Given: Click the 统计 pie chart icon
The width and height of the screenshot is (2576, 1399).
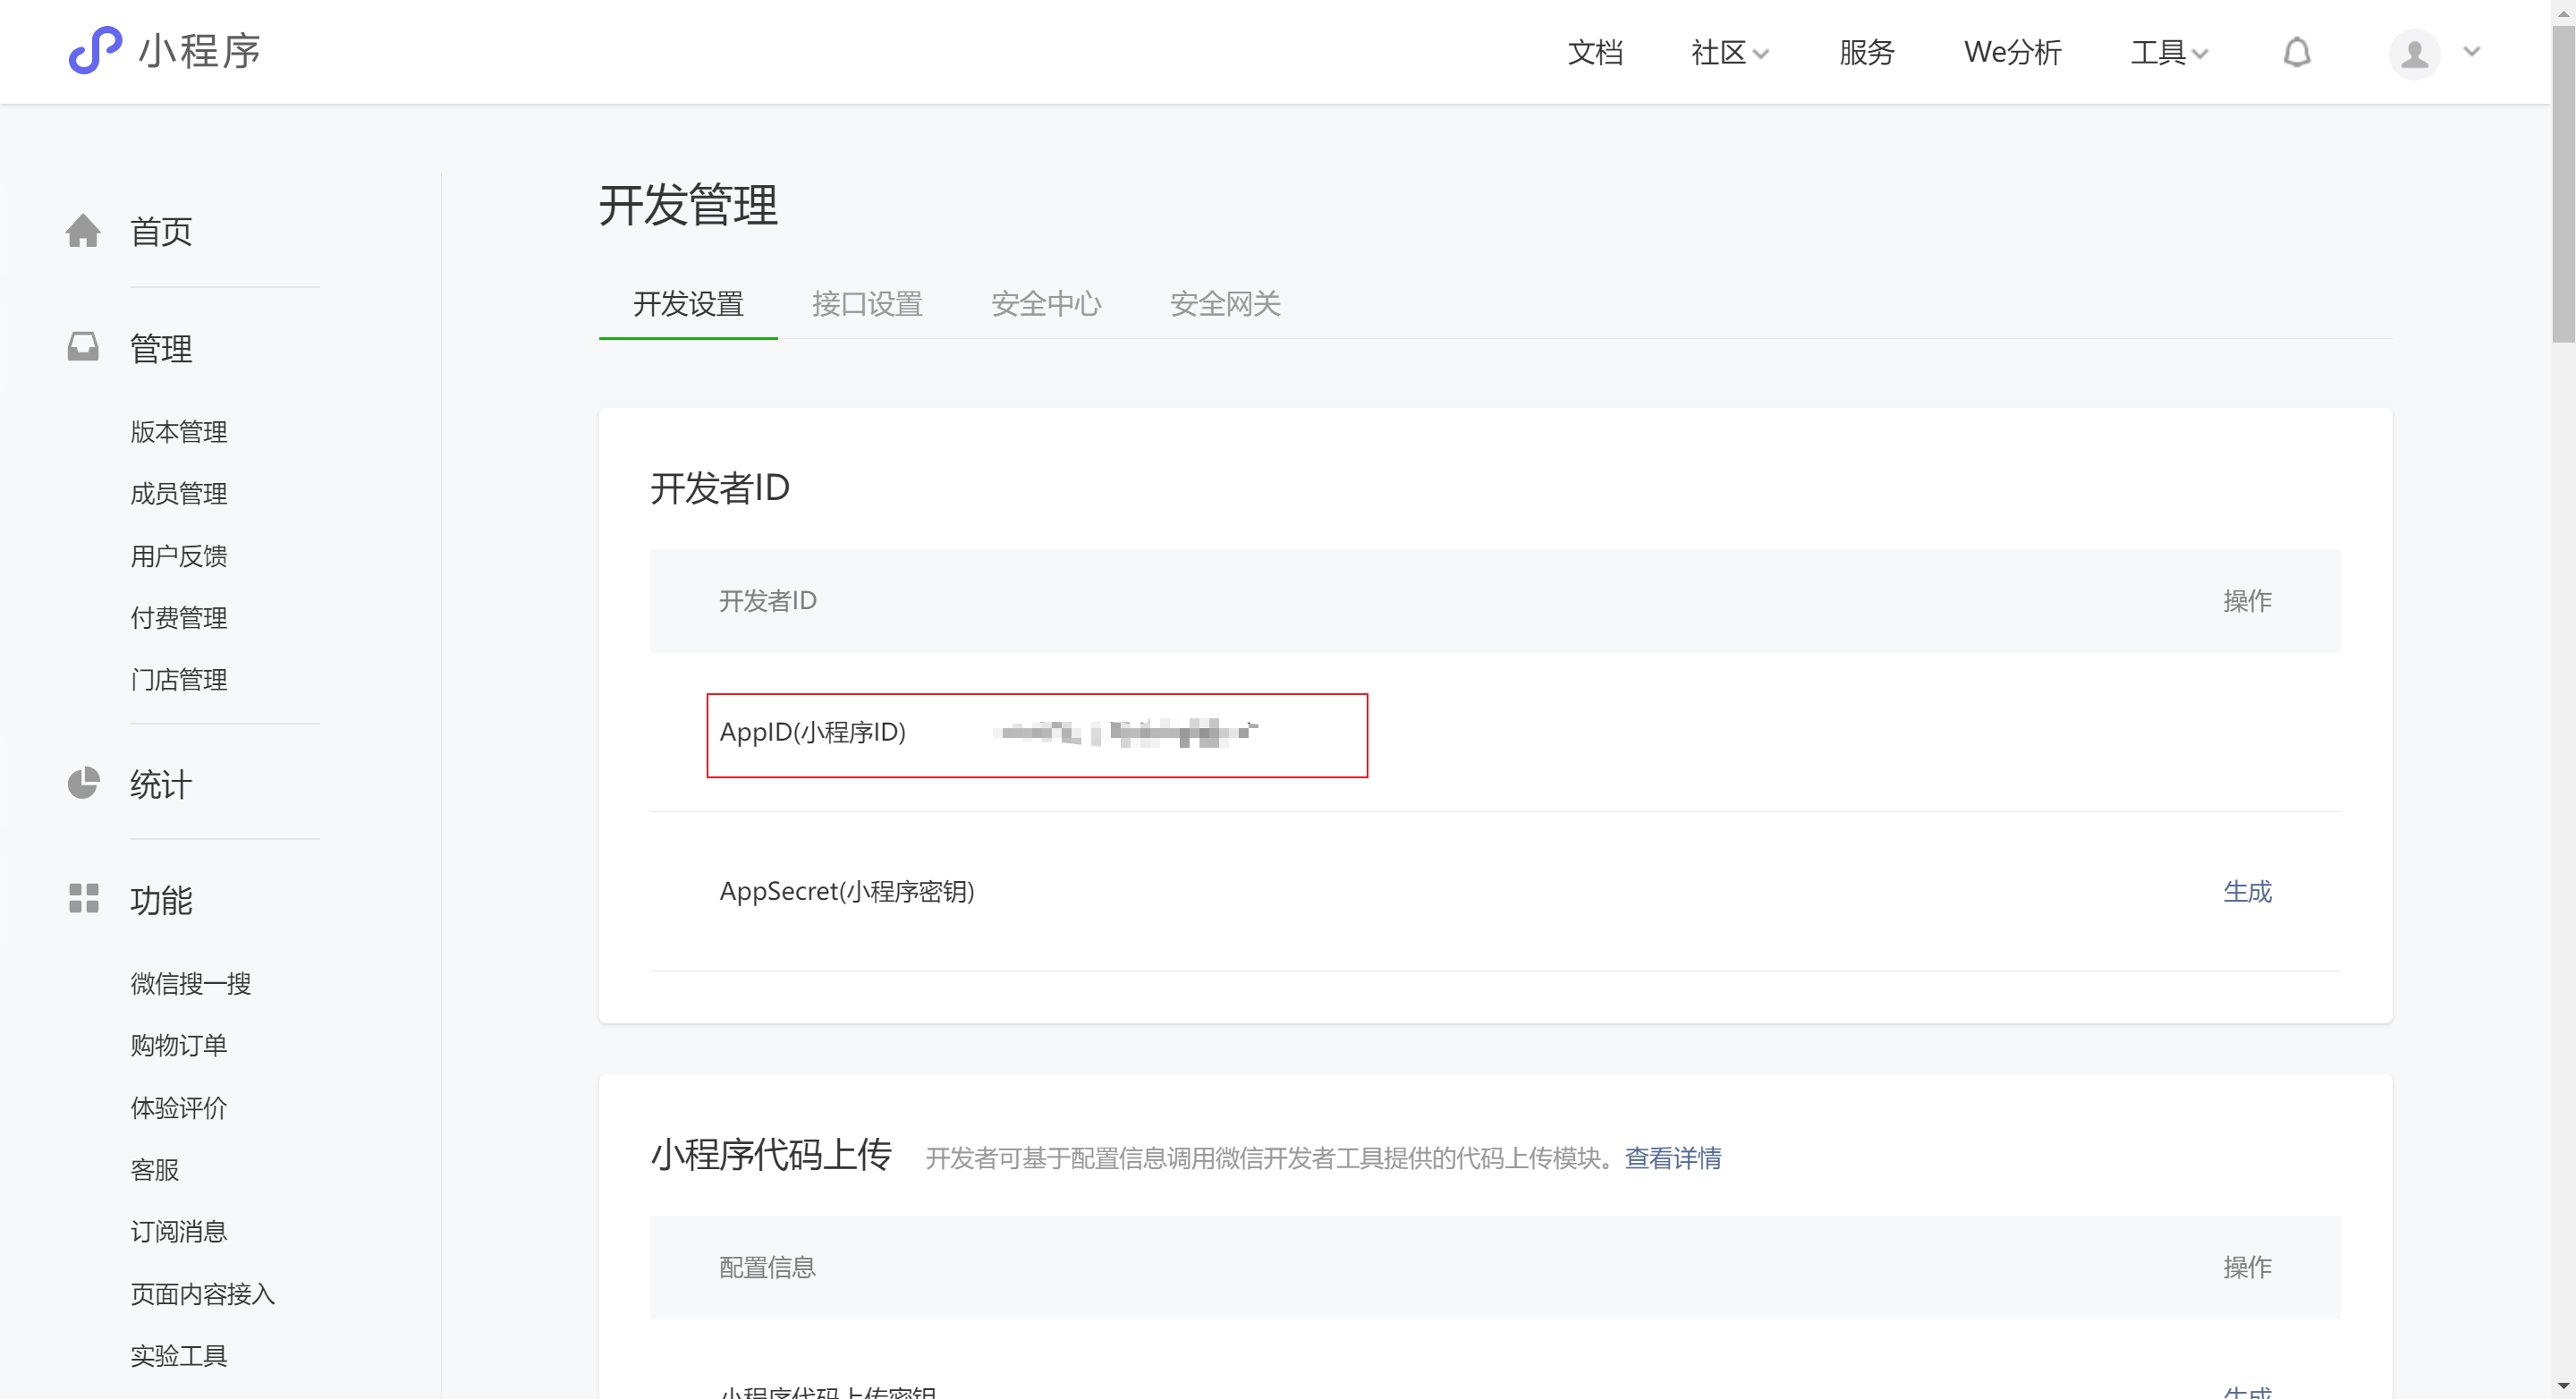Looking at the screenshot, I should point(83,783).
